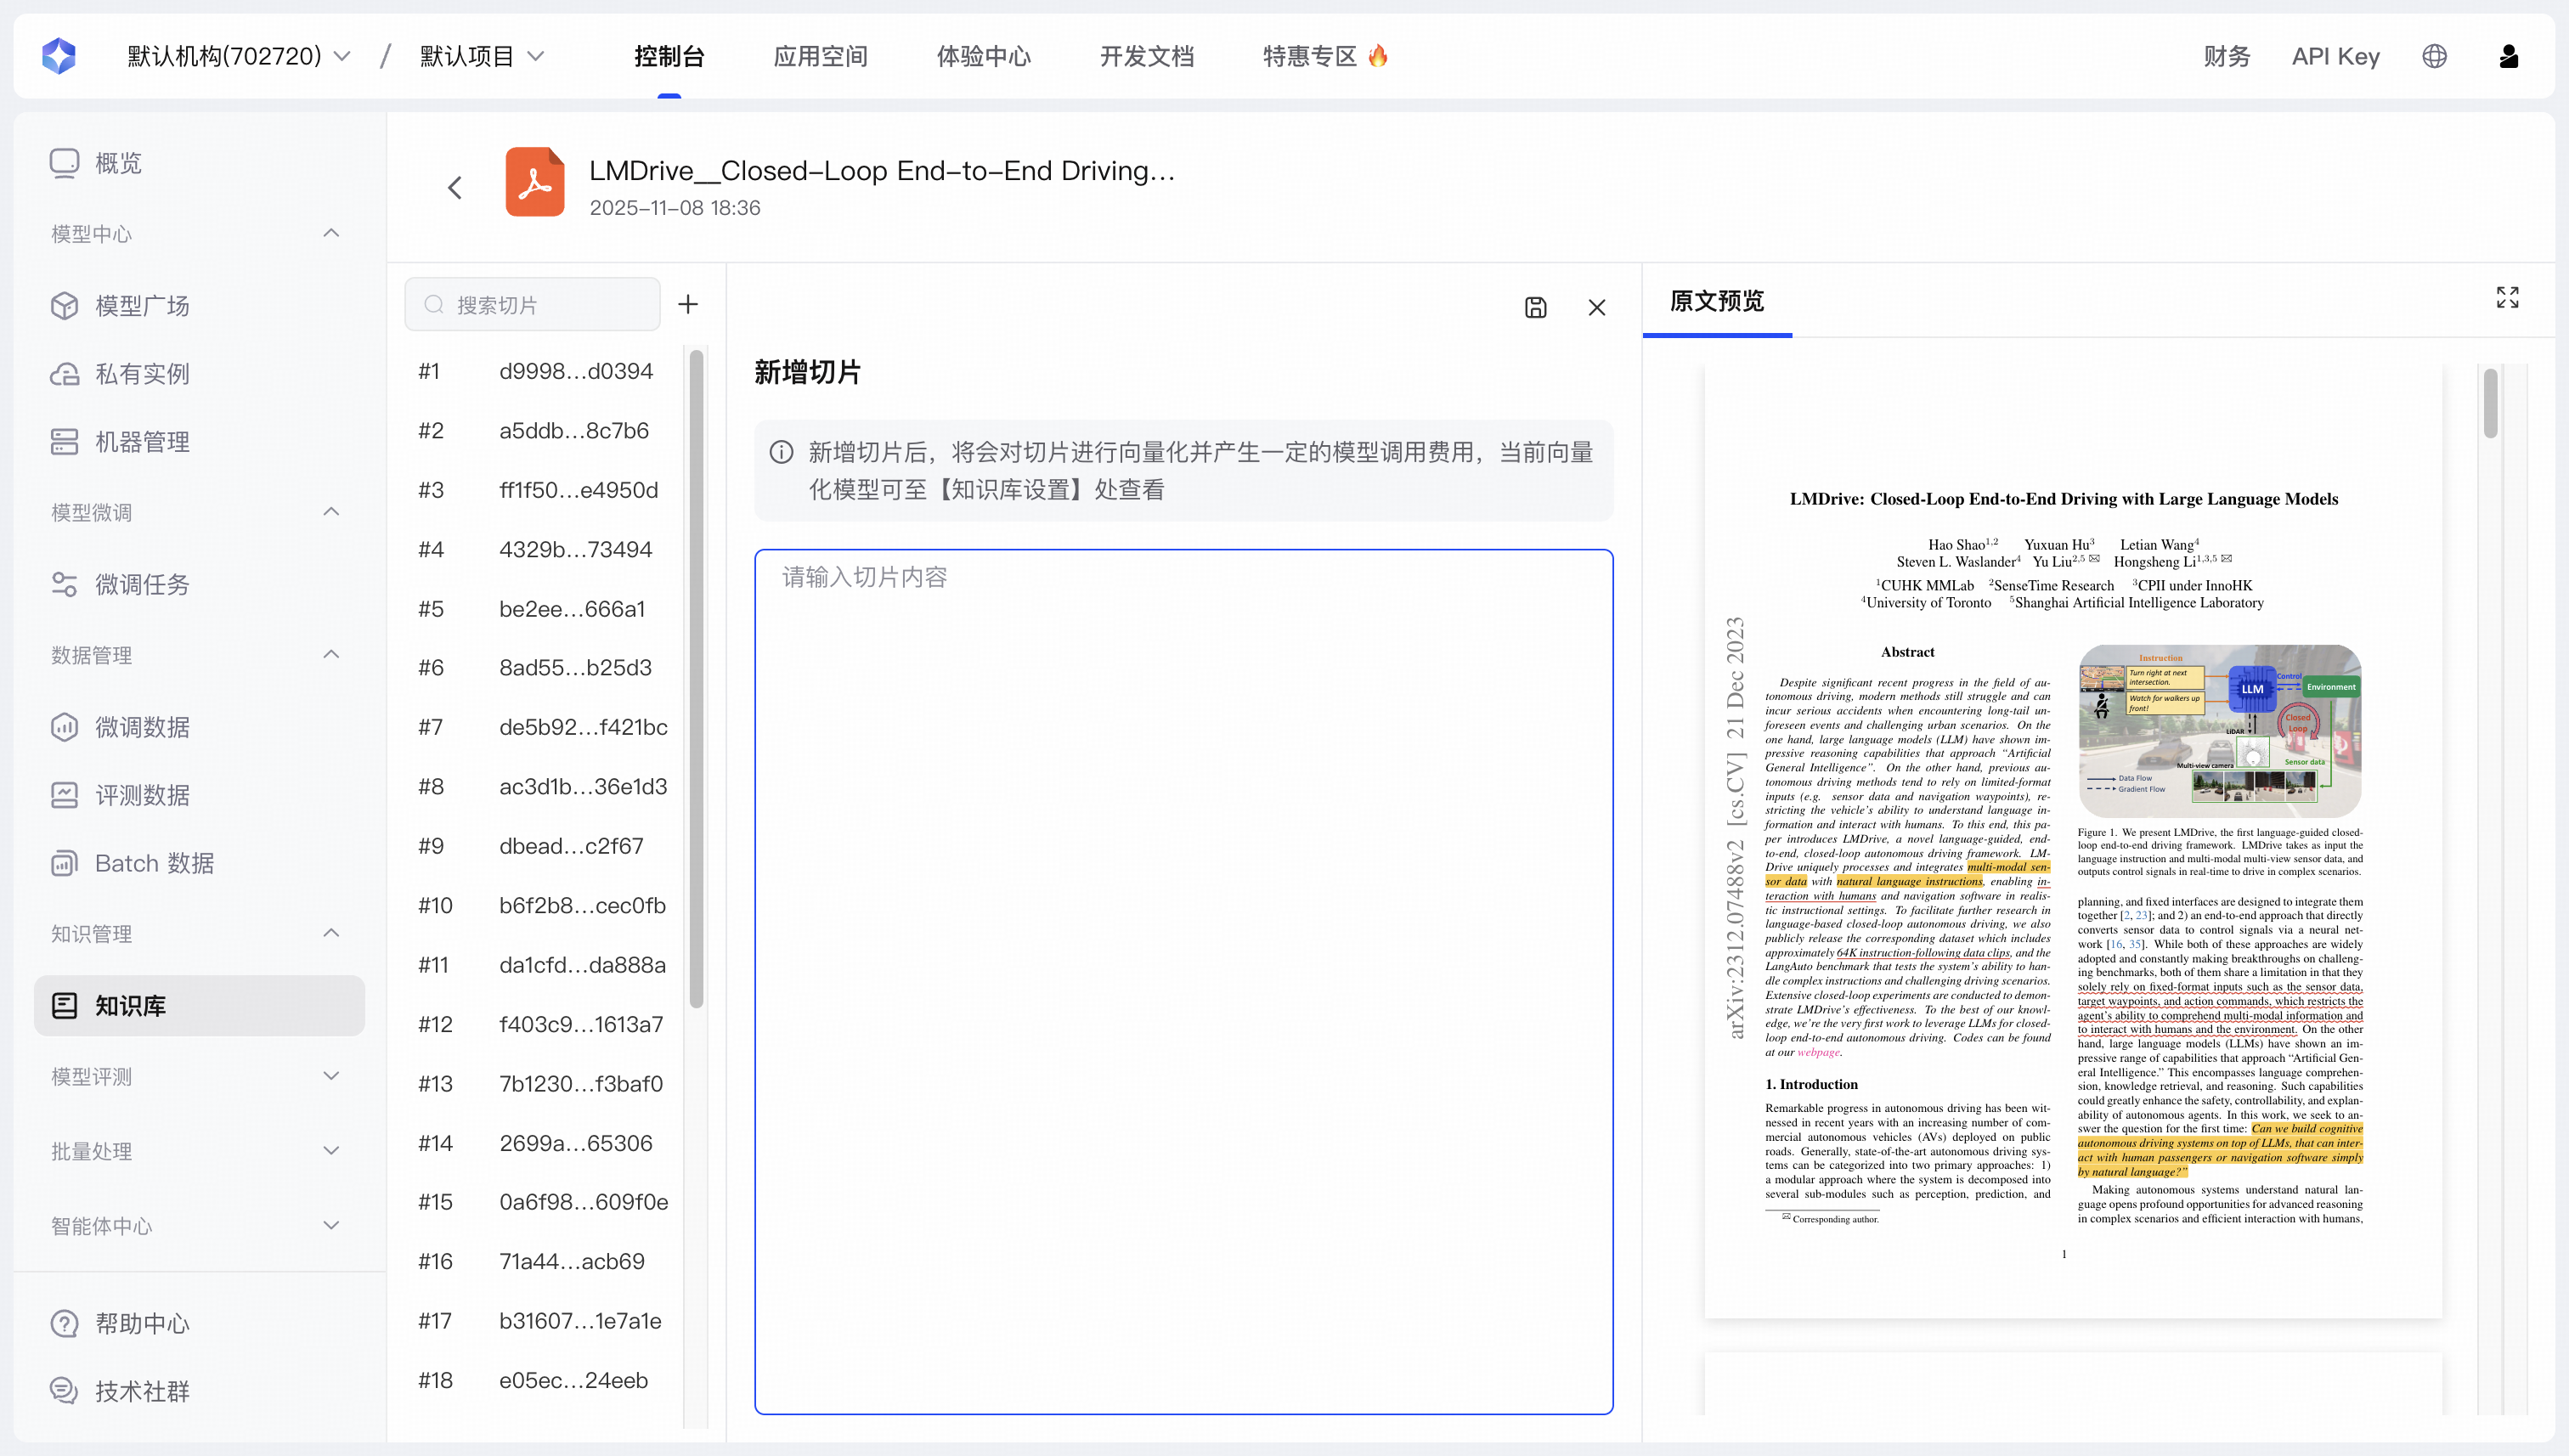The height and width of the screenshot is (1456, 2569).
Task: Expand the 智能体中心 sidebar section
Action: click(331, 1225)
